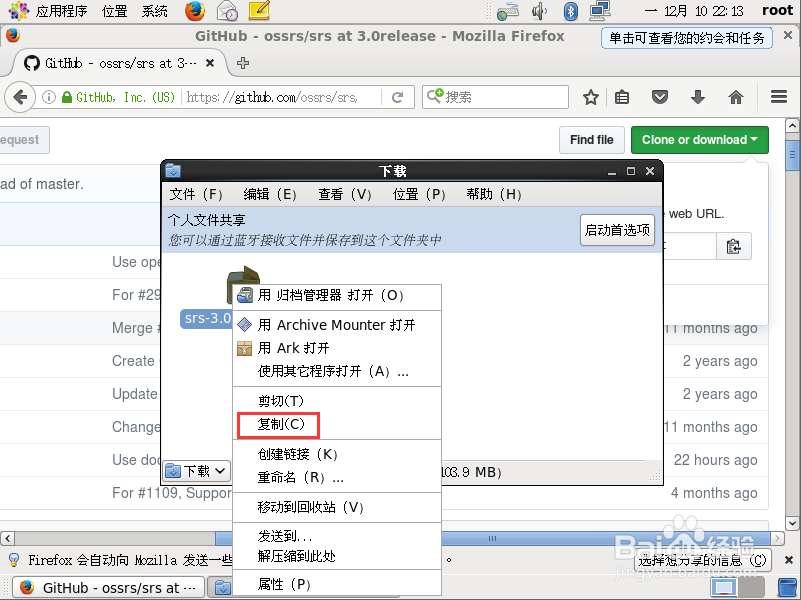The height and width of the screenshot is (600, 801).
Task: Click the volume speaker tray icon
Action: 539,11
